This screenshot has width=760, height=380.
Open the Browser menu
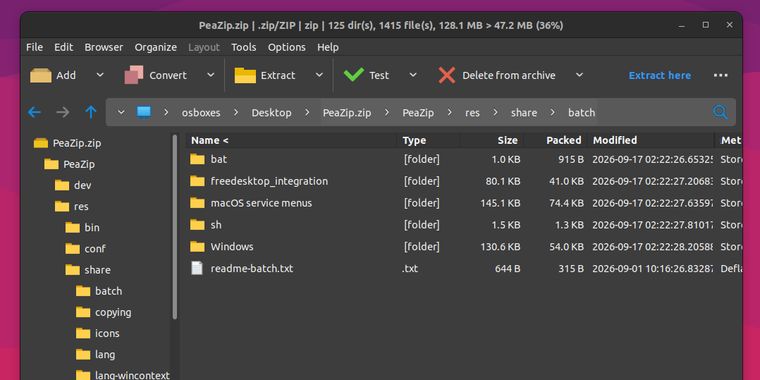click(x=104, y=47)
